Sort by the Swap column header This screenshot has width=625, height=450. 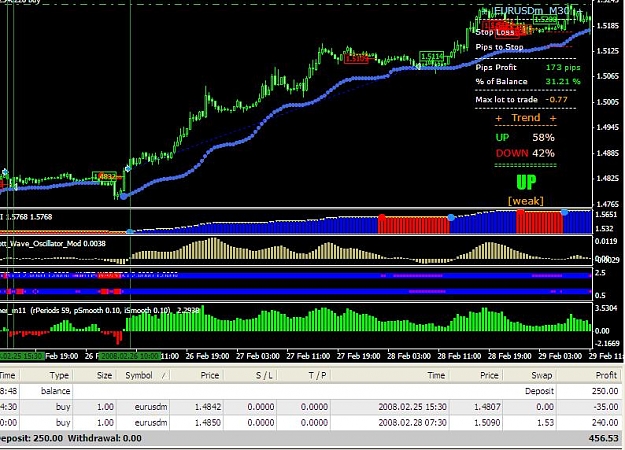542,375
